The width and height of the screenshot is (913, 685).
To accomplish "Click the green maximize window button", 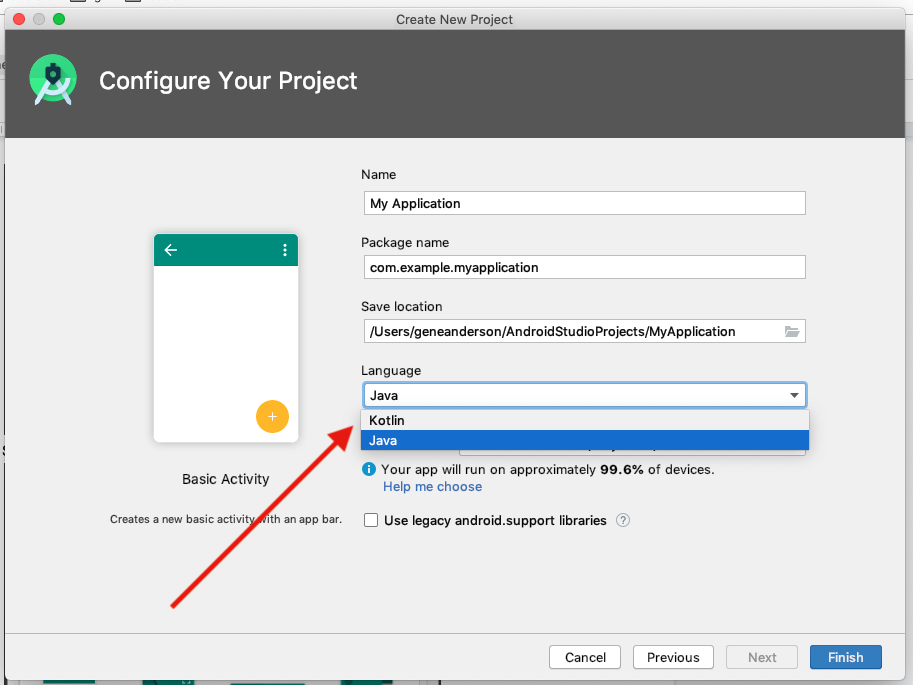I will coord(59,19).
